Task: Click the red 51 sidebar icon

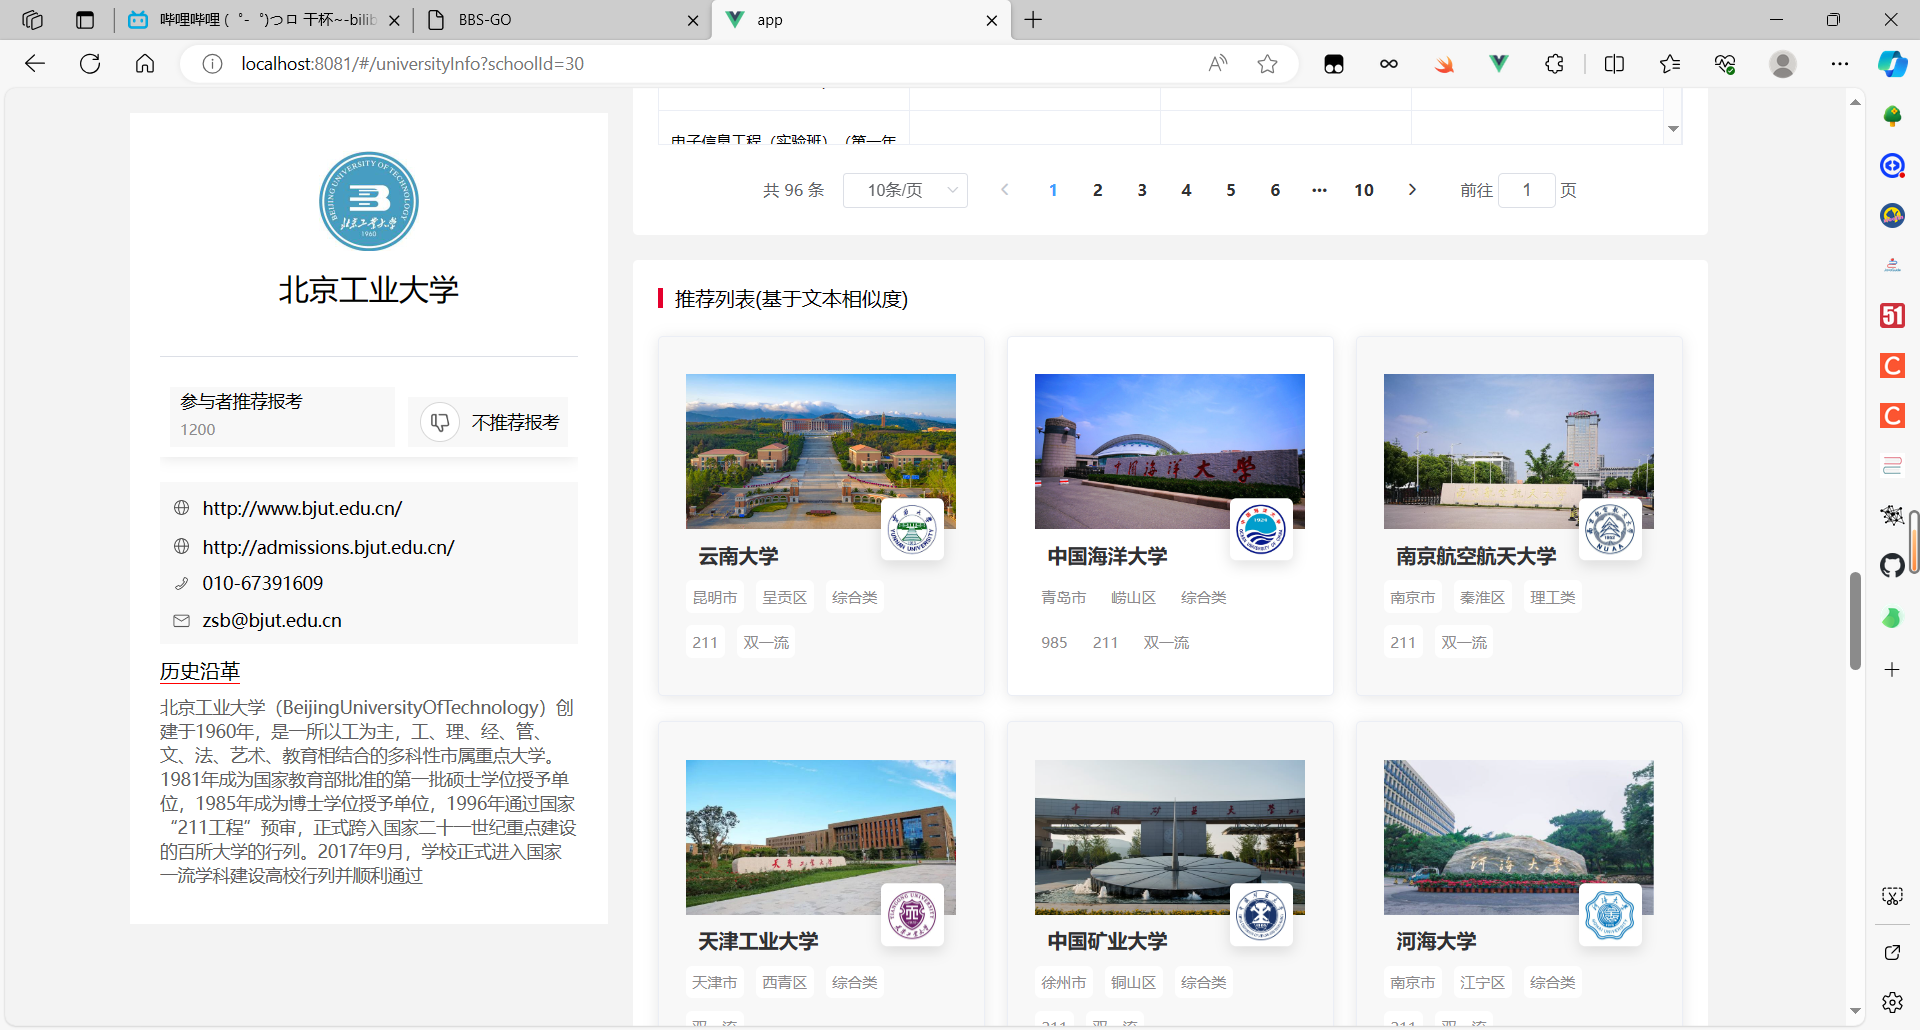Action: point(1892,315)
